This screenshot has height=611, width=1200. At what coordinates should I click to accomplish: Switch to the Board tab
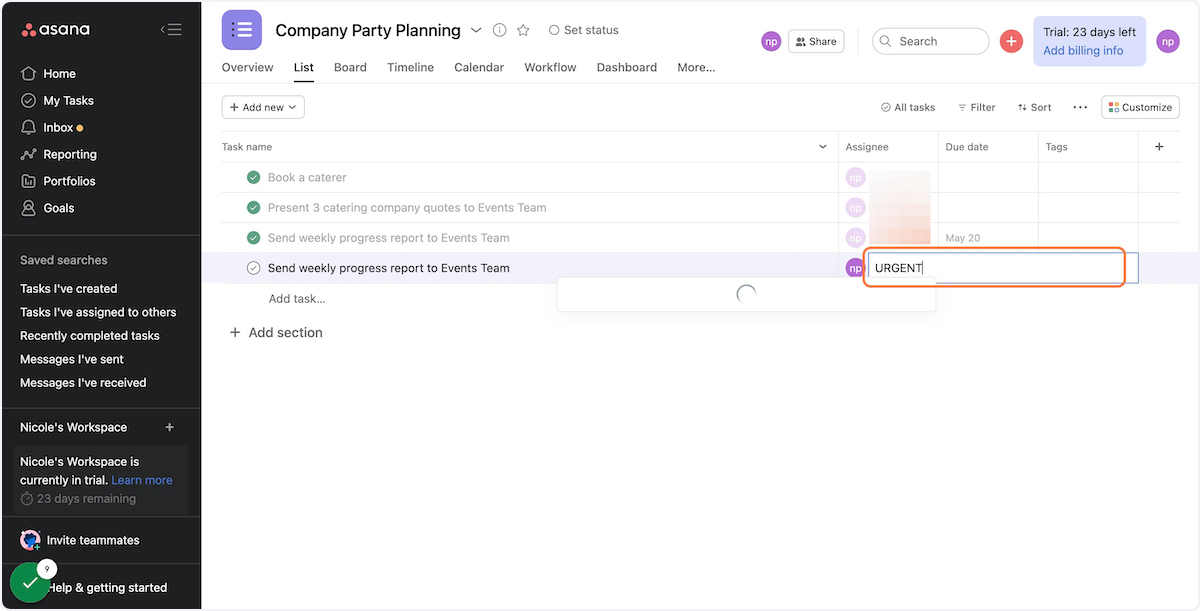[x=350, y=67]
